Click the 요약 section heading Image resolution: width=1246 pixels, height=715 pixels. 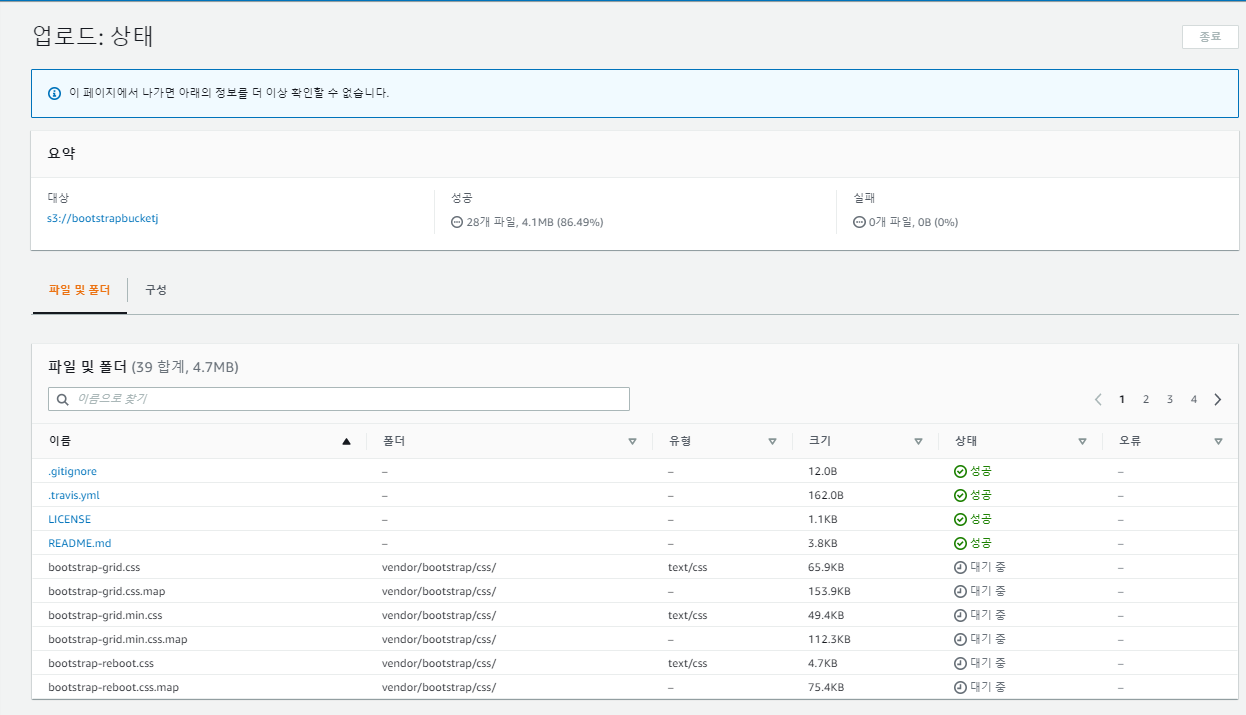pyautogui.click(x=62, y=154)
